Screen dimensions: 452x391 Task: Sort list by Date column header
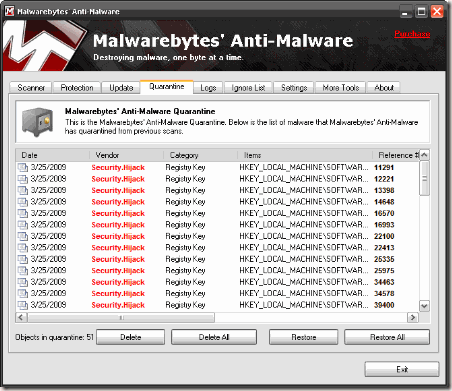coord(53,155)
